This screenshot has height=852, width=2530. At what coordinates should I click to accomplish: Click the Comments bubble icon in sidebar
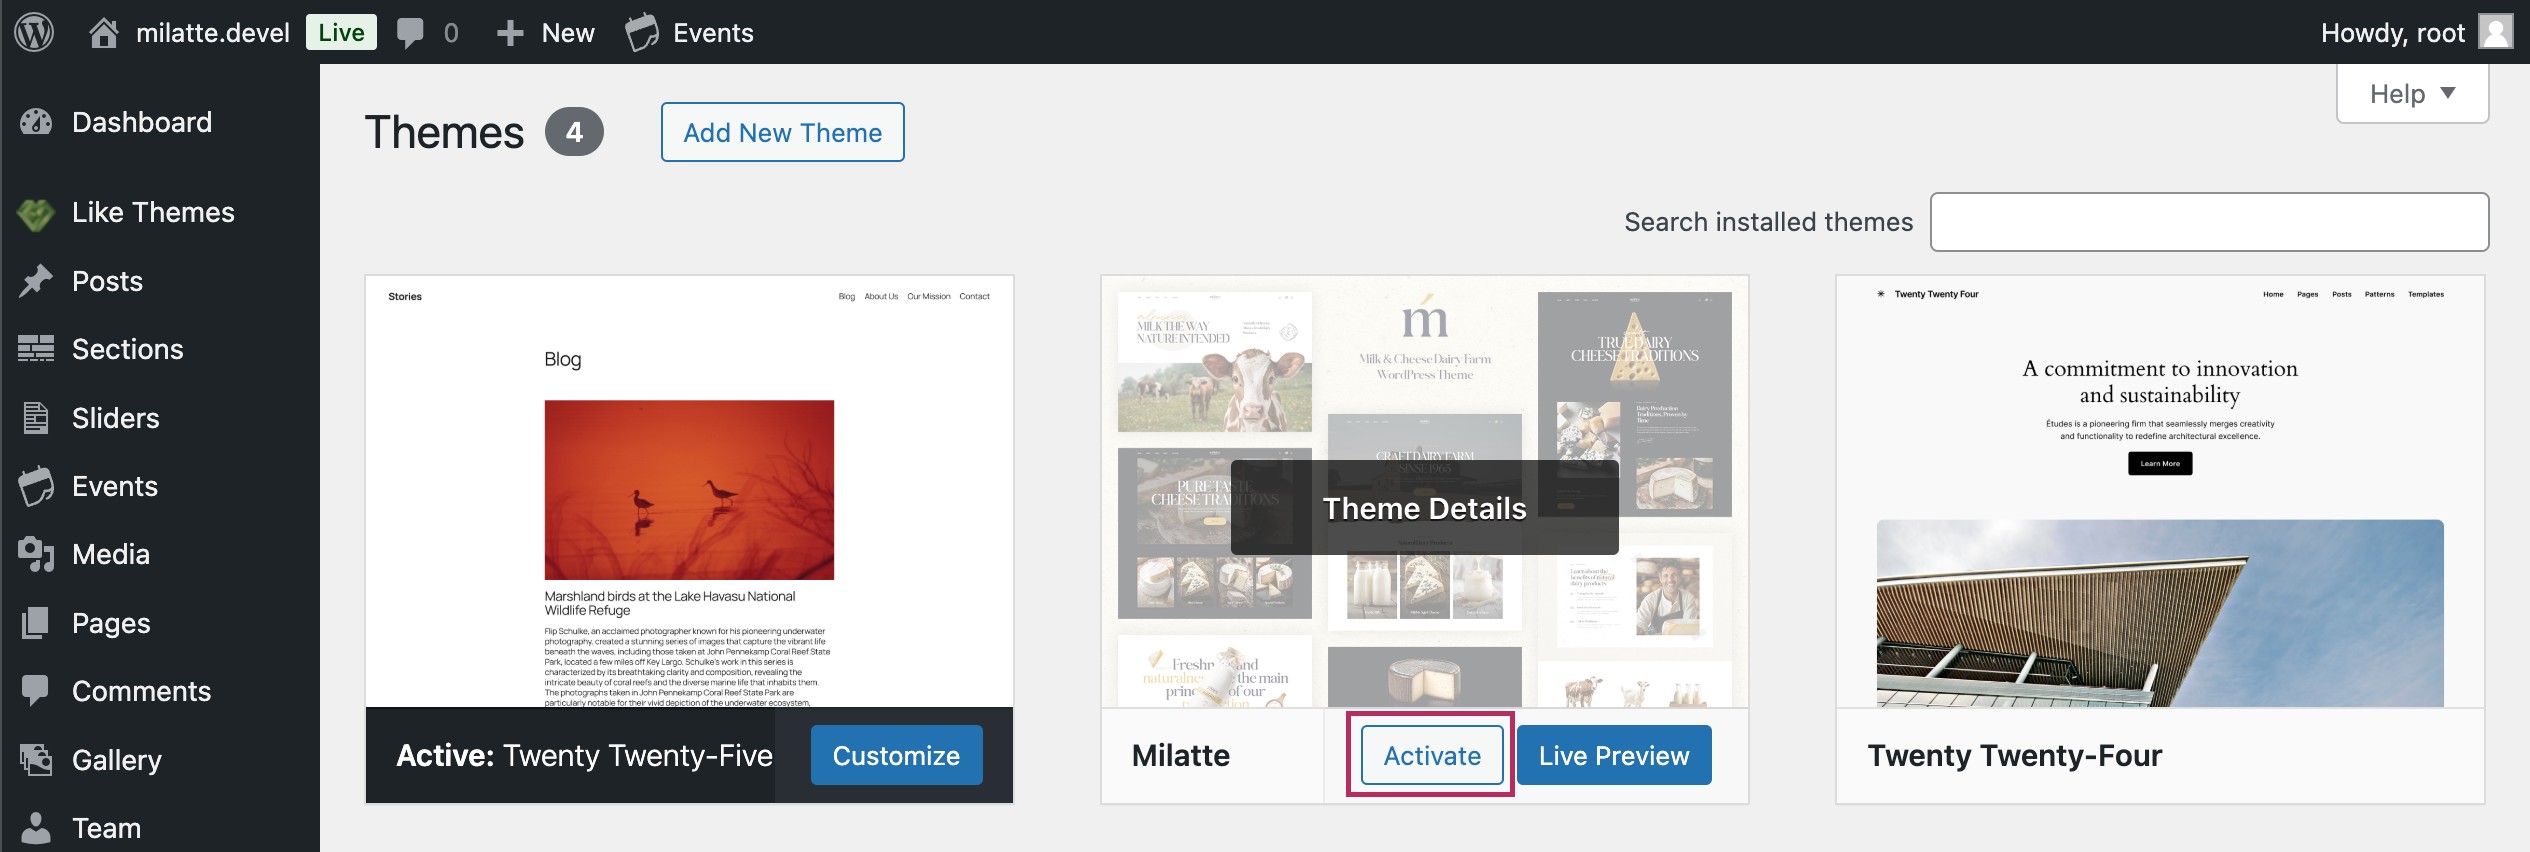[x=36, y=691]
